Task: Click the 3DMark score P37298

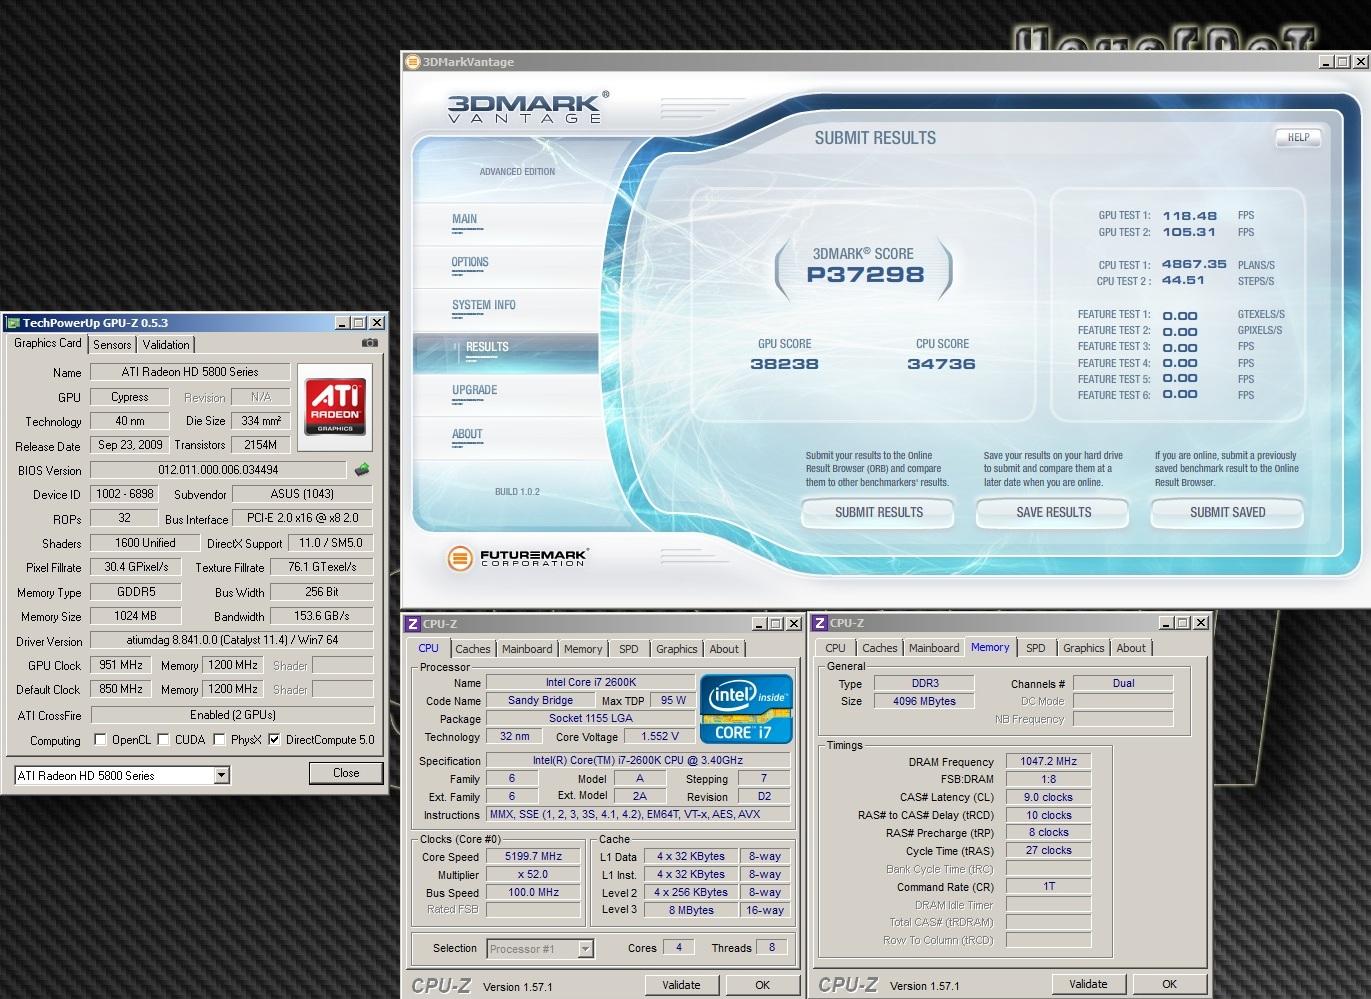Action: (x=865, y=275)
